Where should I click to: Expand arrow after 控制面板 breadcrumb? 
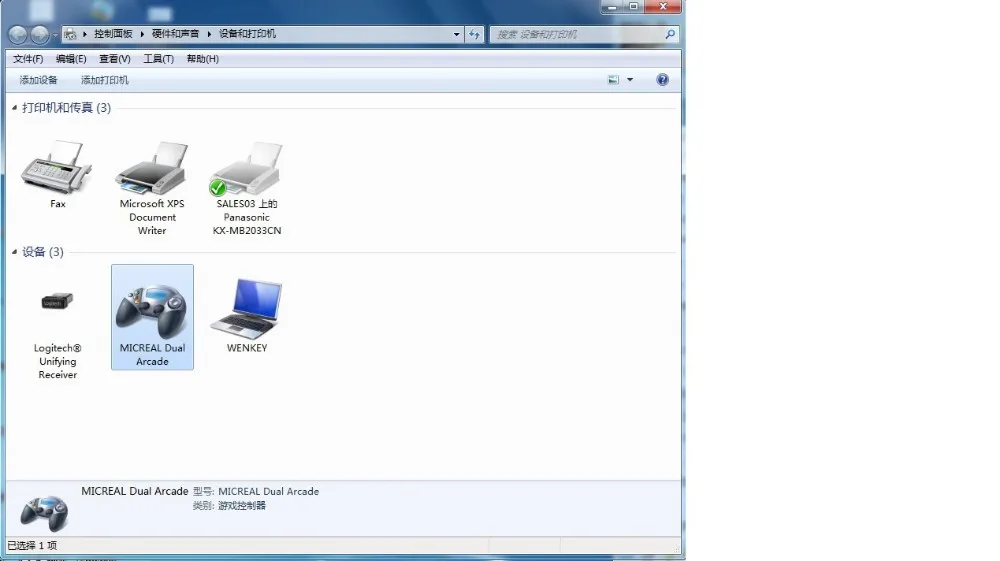(x=142, y=34)
